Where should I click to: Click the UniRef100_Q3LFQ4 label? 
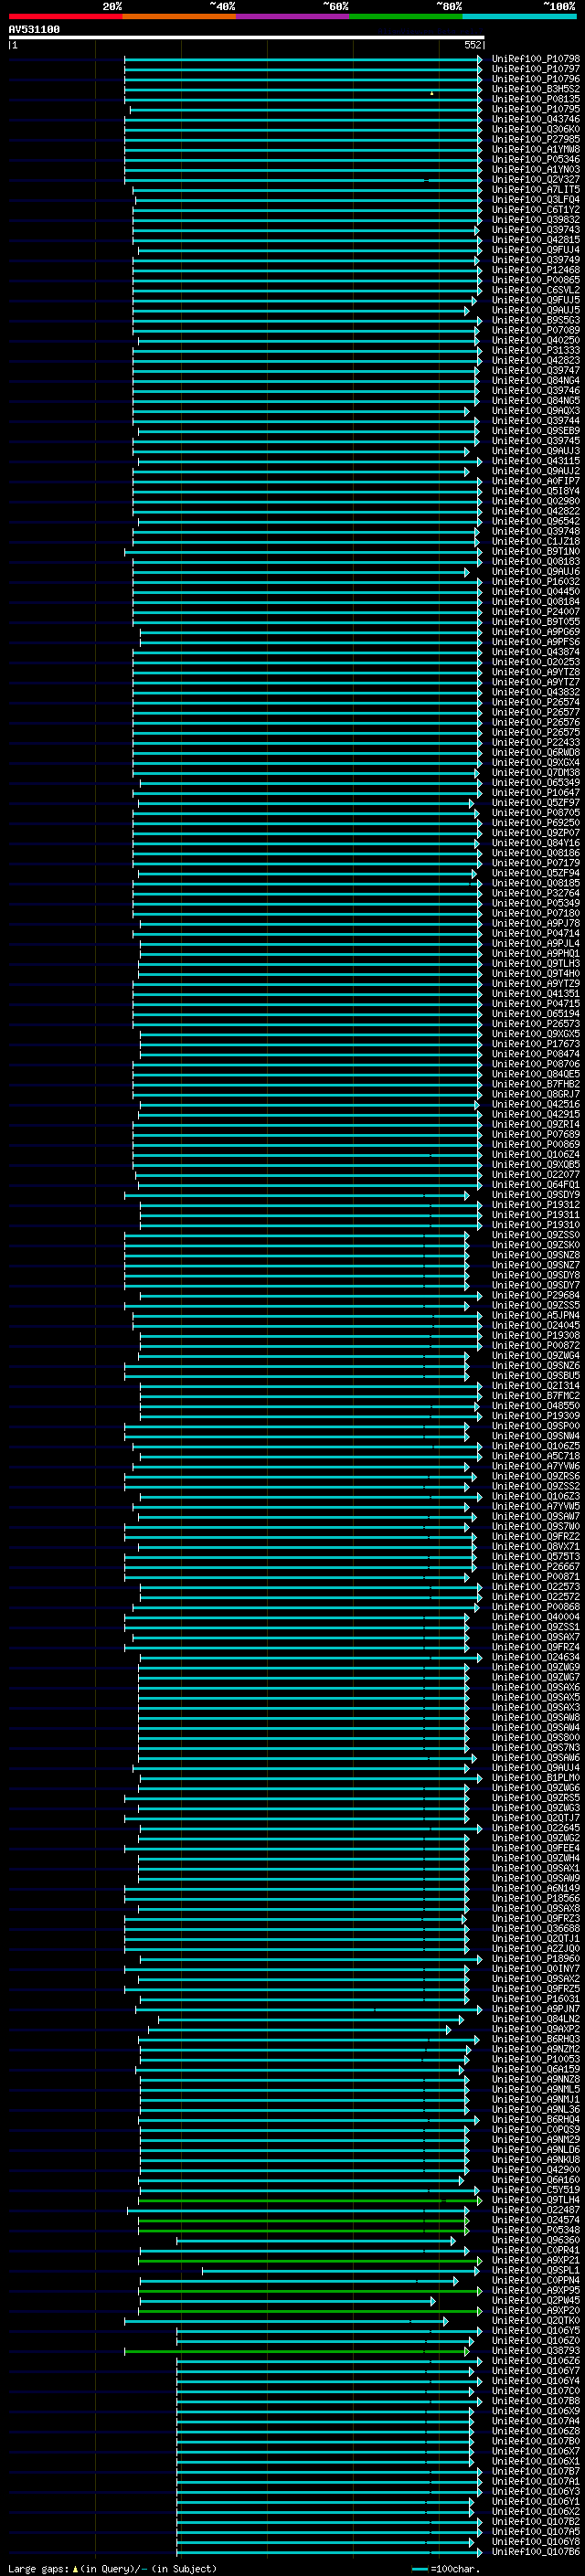click(x=536, y=200)
